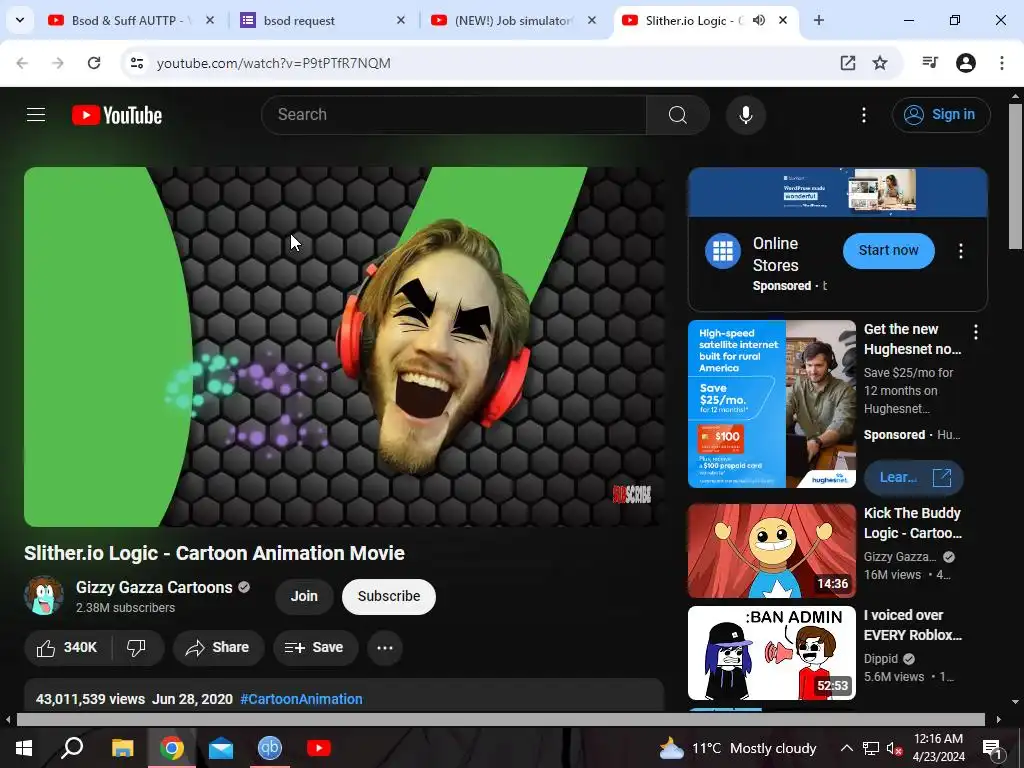Image resolution: width=1024 pixels, height=768 pixels.
Task: Open the YouTube guide hamburger menu
Action: (36, 115)
